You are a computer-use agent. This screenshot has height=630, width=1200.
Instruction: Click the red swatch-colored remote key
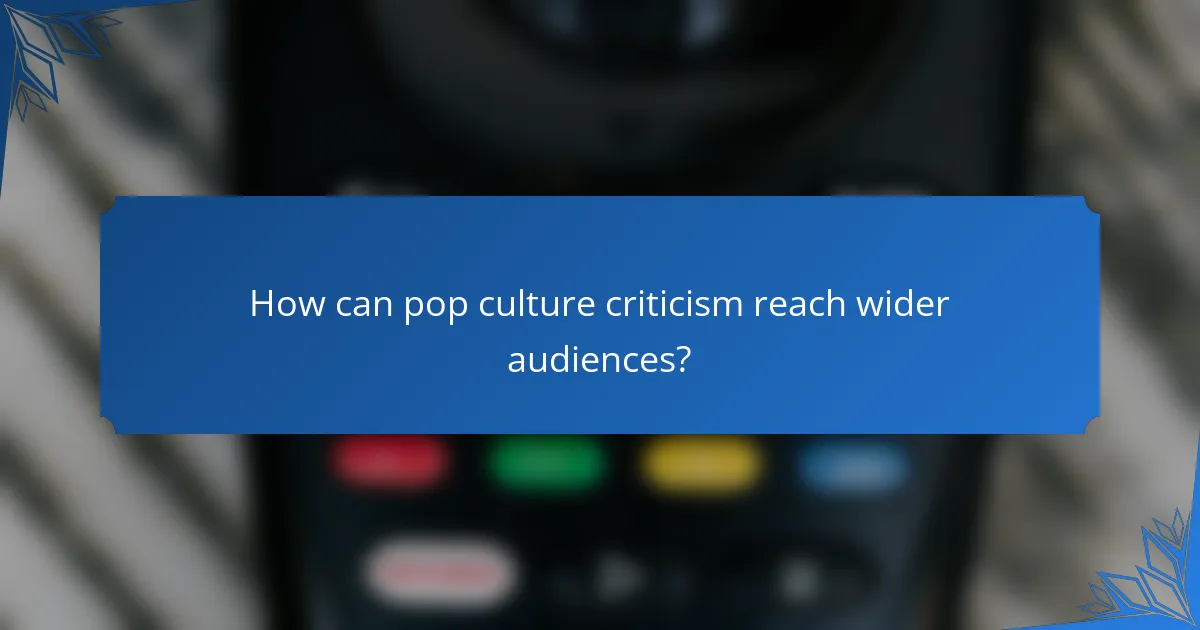390,460
